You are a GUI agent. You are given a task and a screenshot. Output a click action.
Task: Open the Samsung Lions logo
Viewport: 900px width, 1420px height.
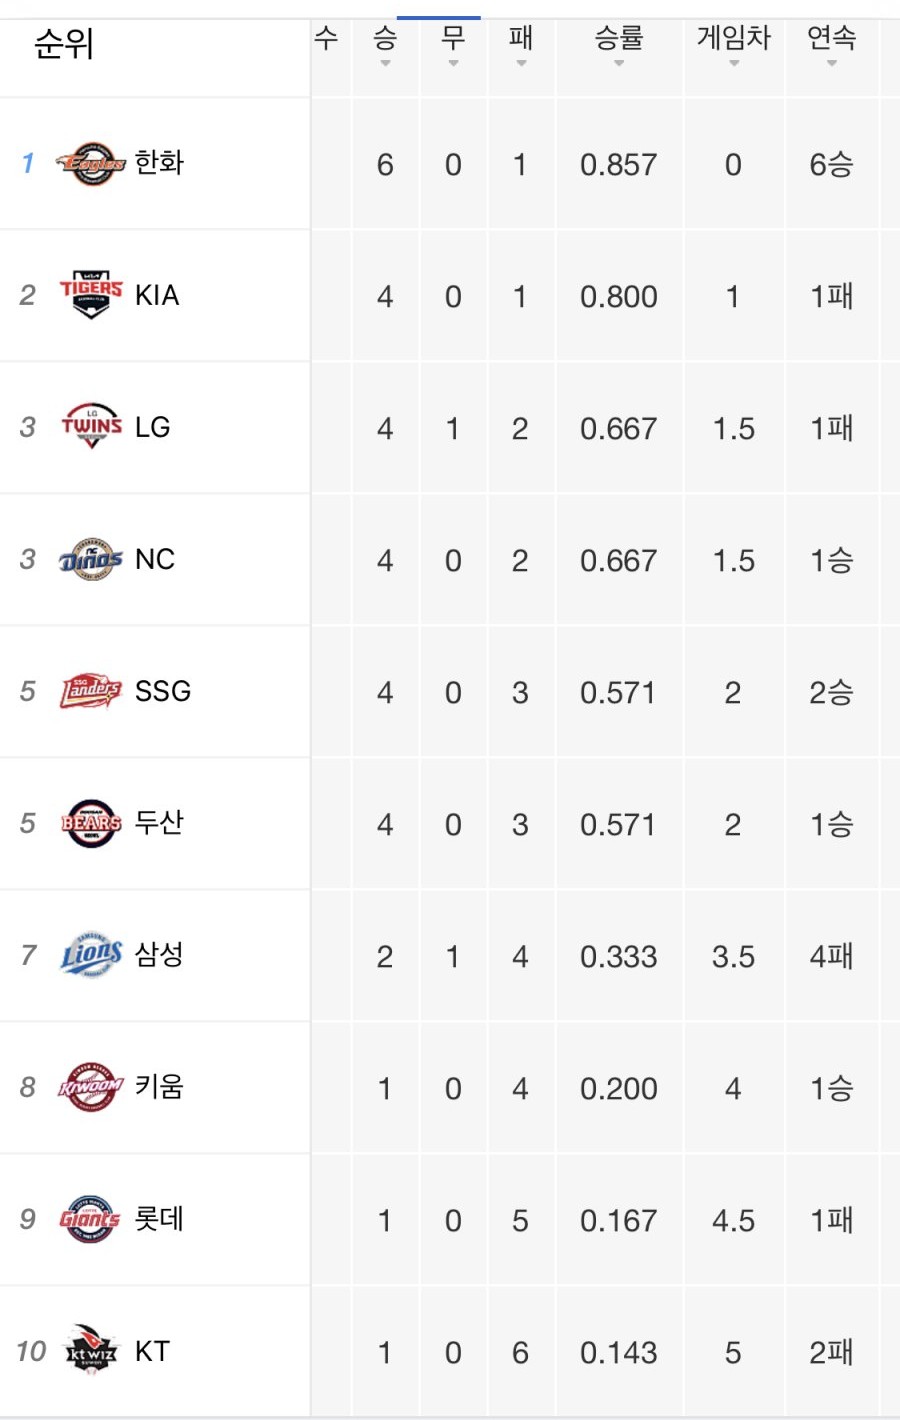pyautogui.click(x=91, y=955)
